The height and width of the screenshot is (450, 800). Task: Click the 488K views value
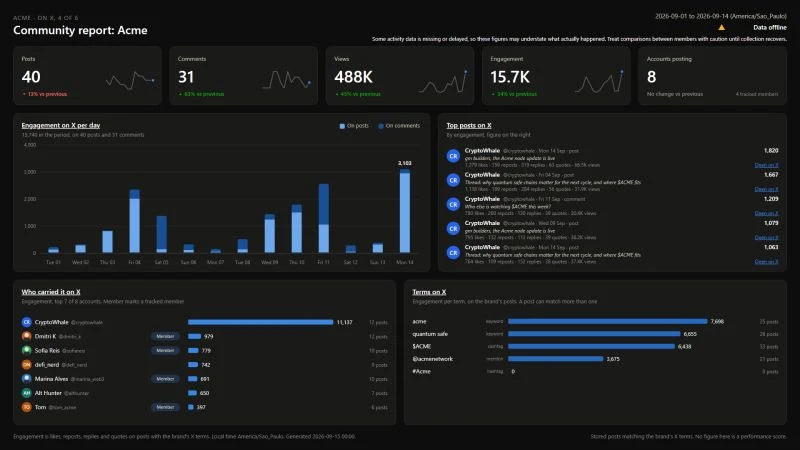(x=353, y=77)
